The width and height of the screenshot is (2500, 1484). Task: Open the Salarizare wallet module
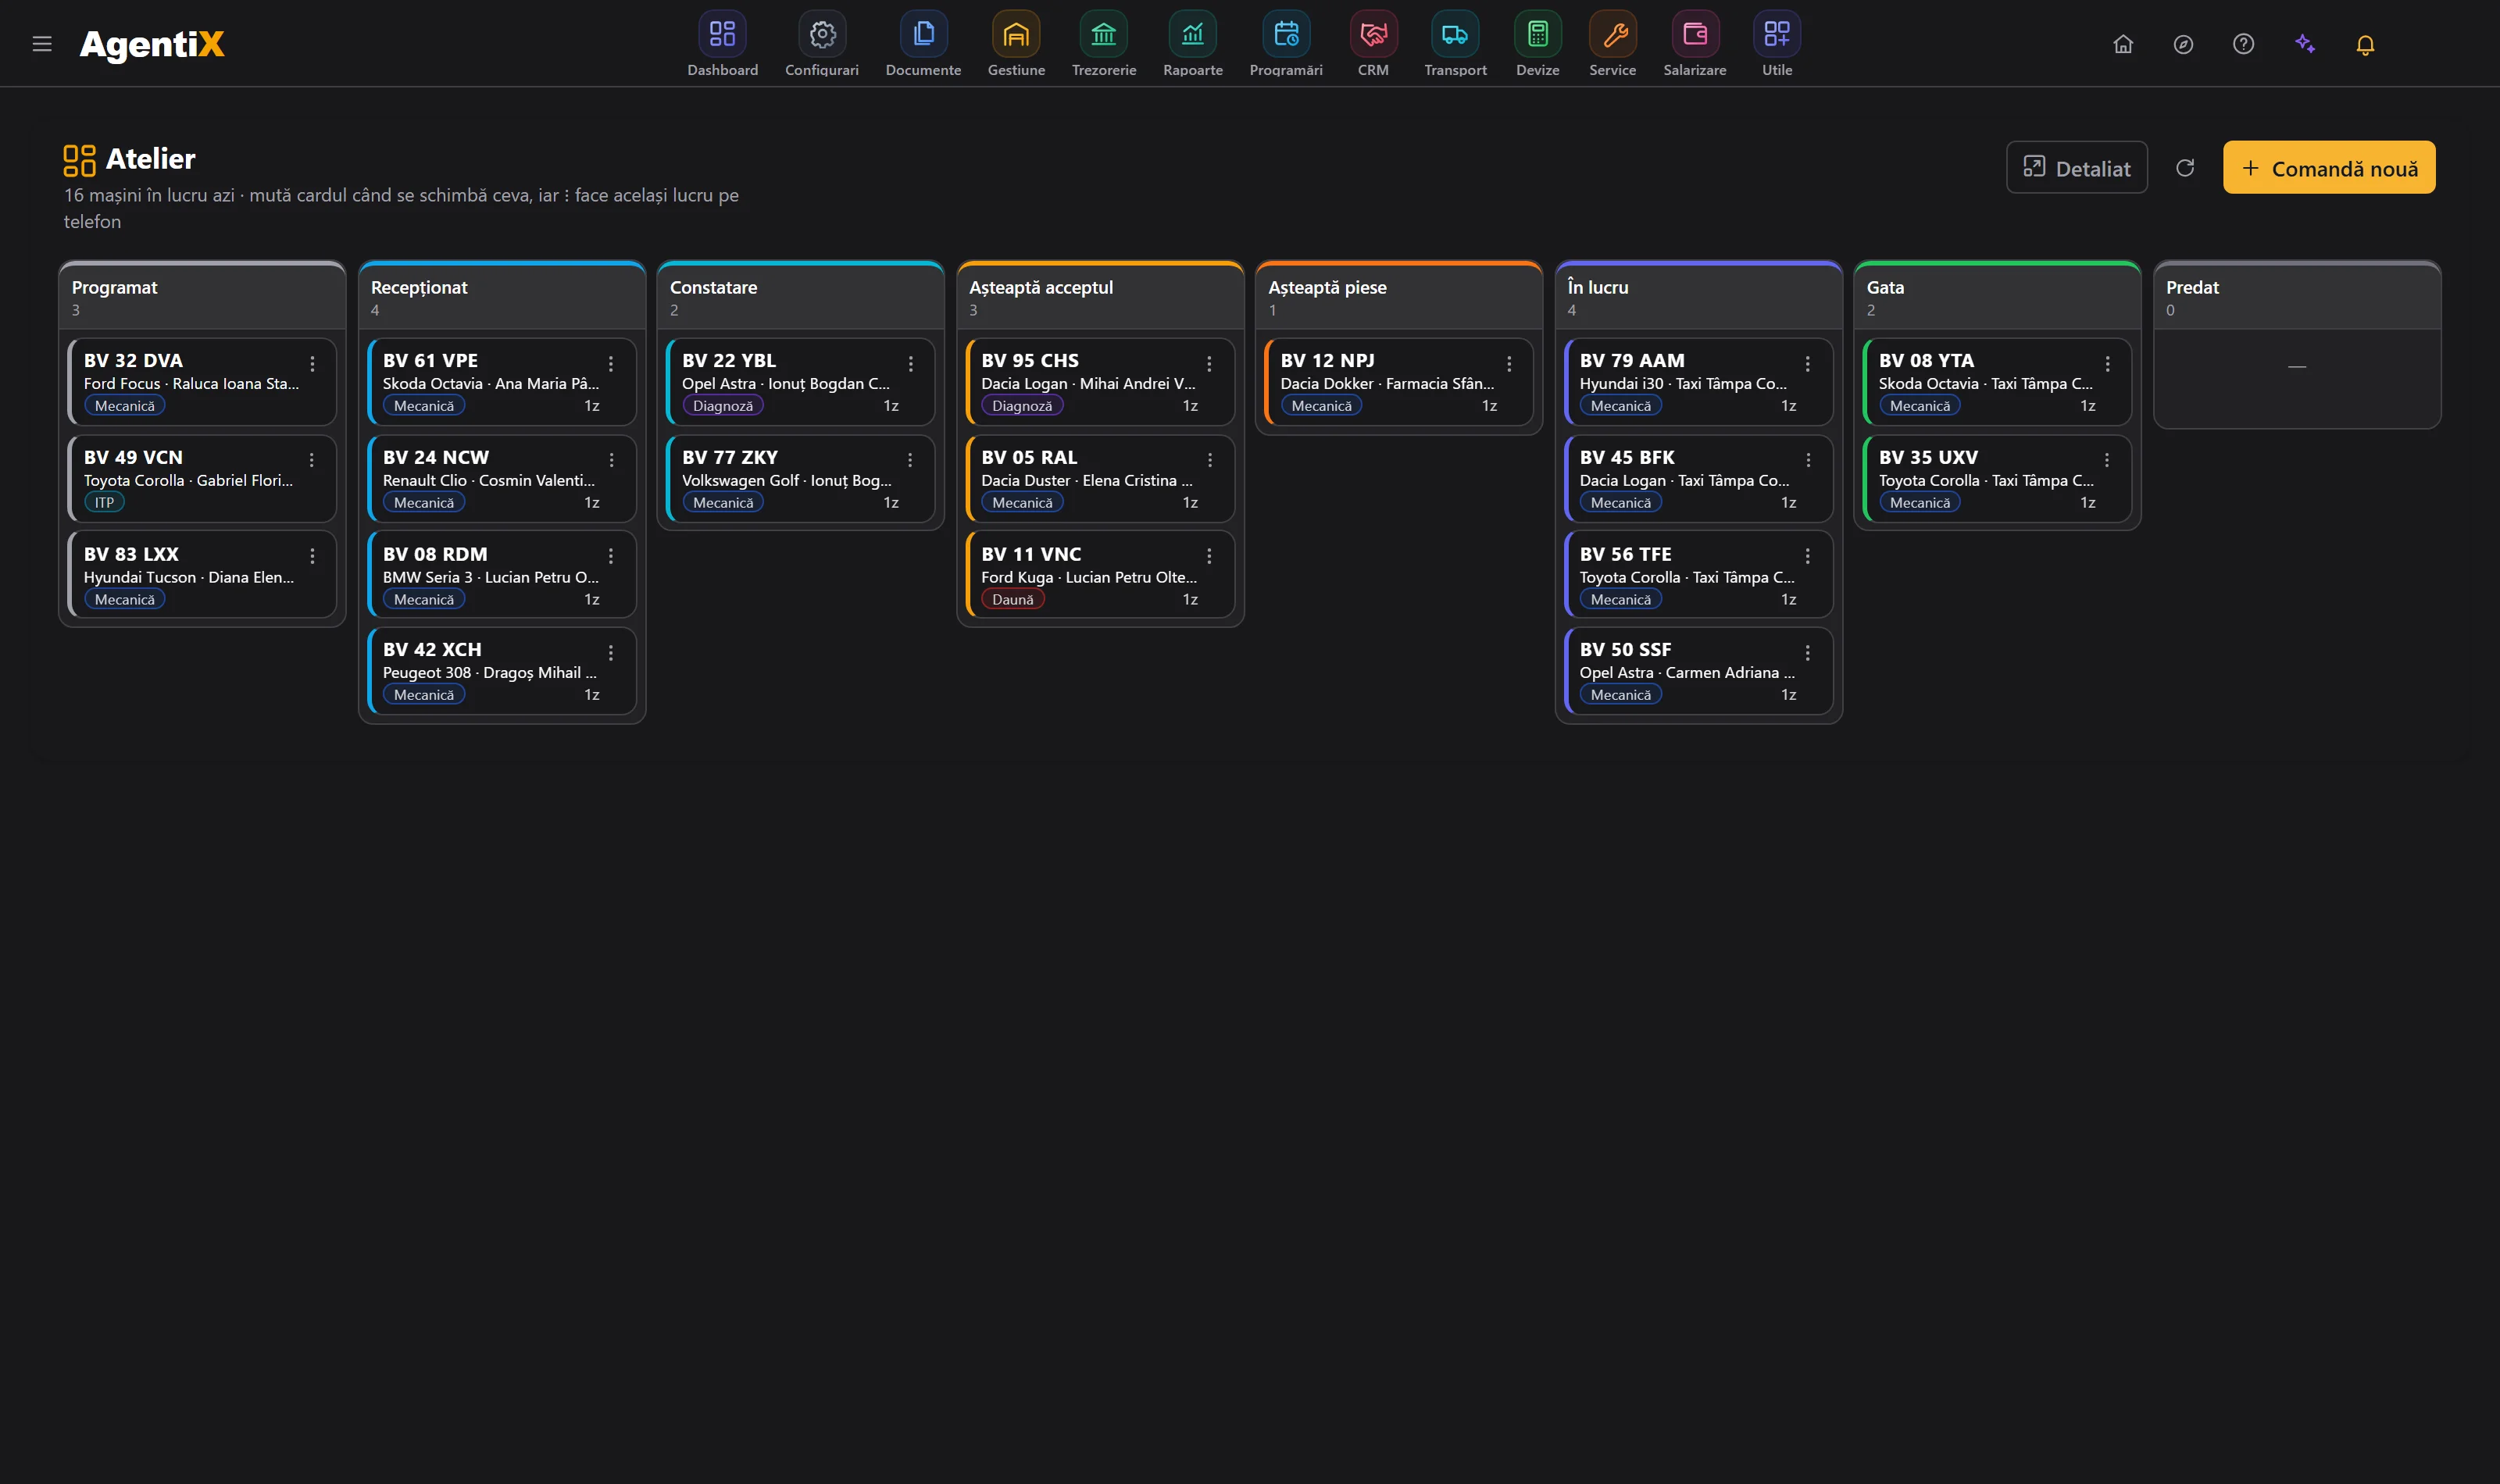(1694, 45)
